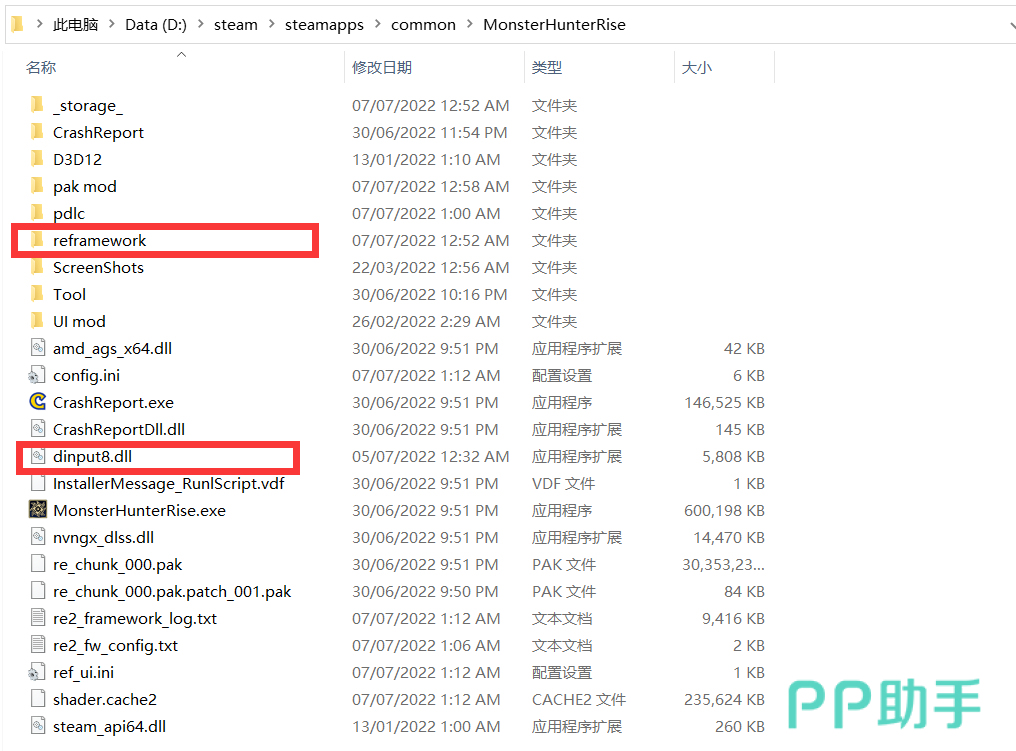Click the CACHE2 文件 type cell
The image size is (1016, 751).
pos(579,700)
